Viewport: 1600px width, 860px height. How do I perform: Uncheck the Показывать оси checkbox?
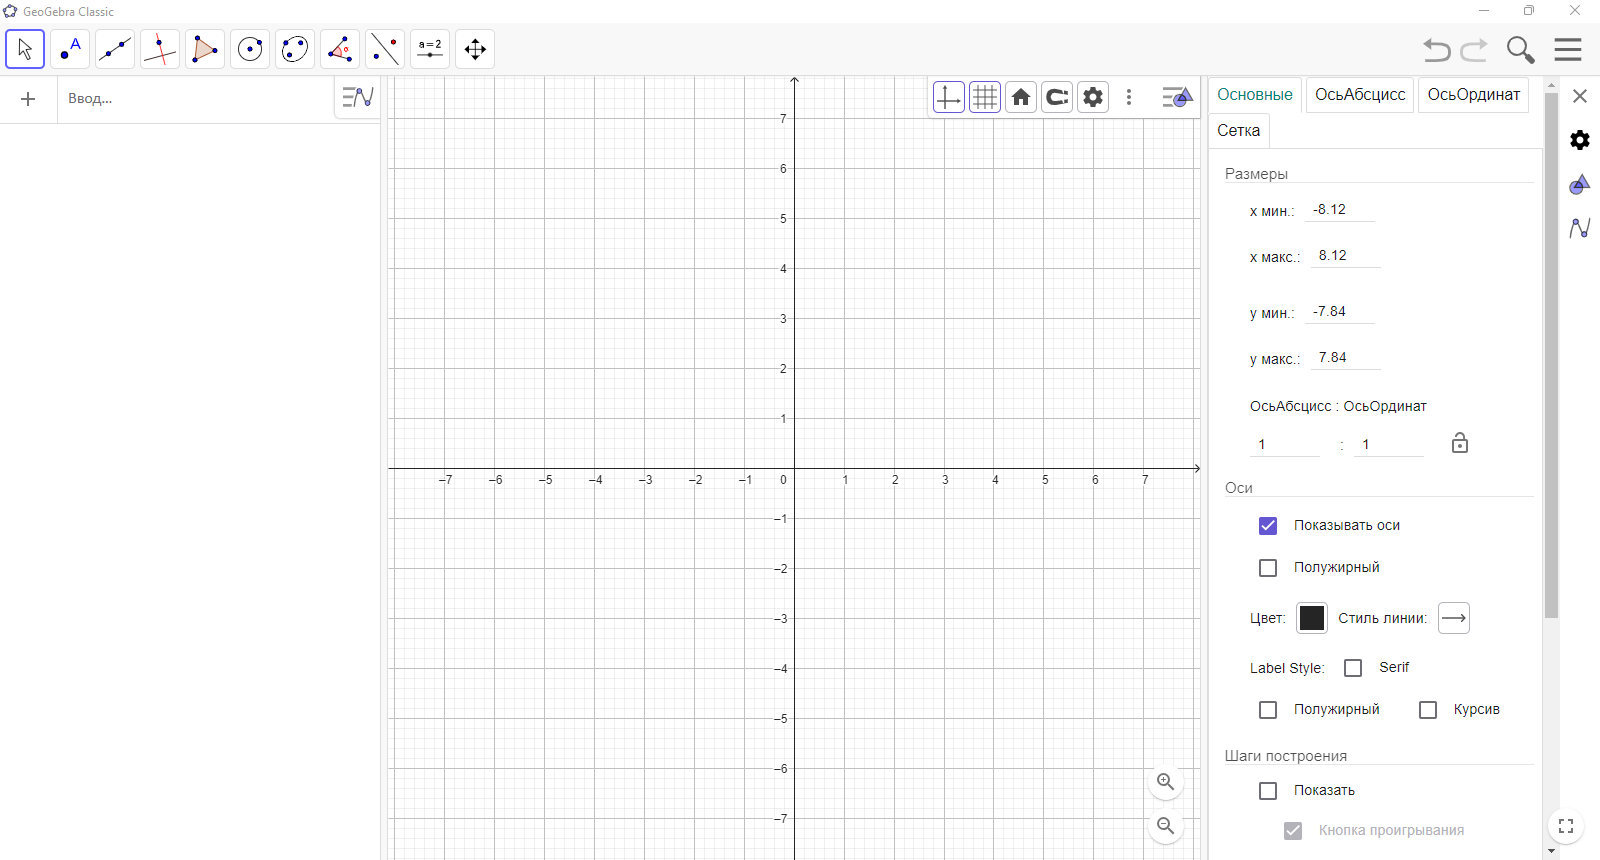click(x=1268, y=526)
